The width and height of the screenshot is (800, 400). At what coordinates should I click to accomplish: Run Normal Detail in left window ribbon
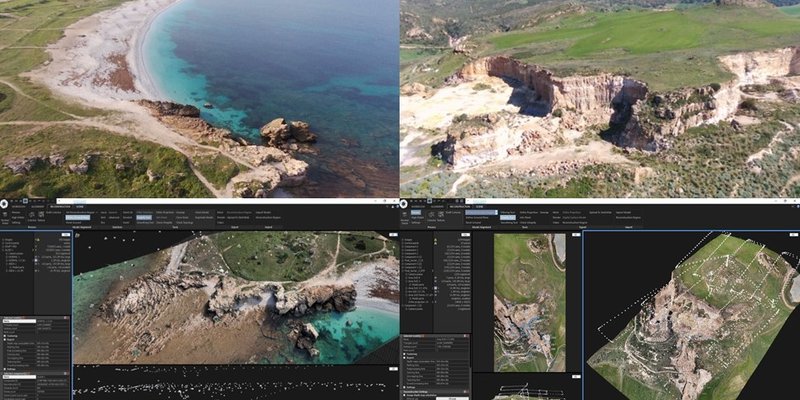pos(5,218)
